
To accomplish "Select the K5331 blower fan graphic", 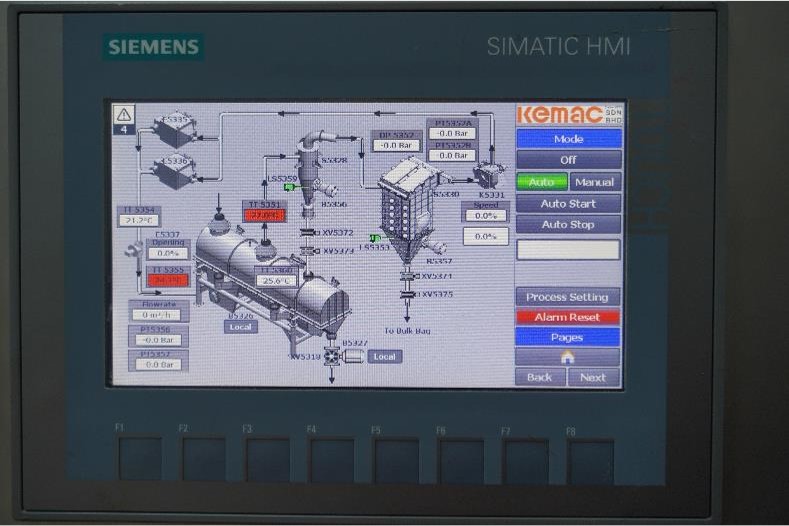I will click(x=489, y=174).
